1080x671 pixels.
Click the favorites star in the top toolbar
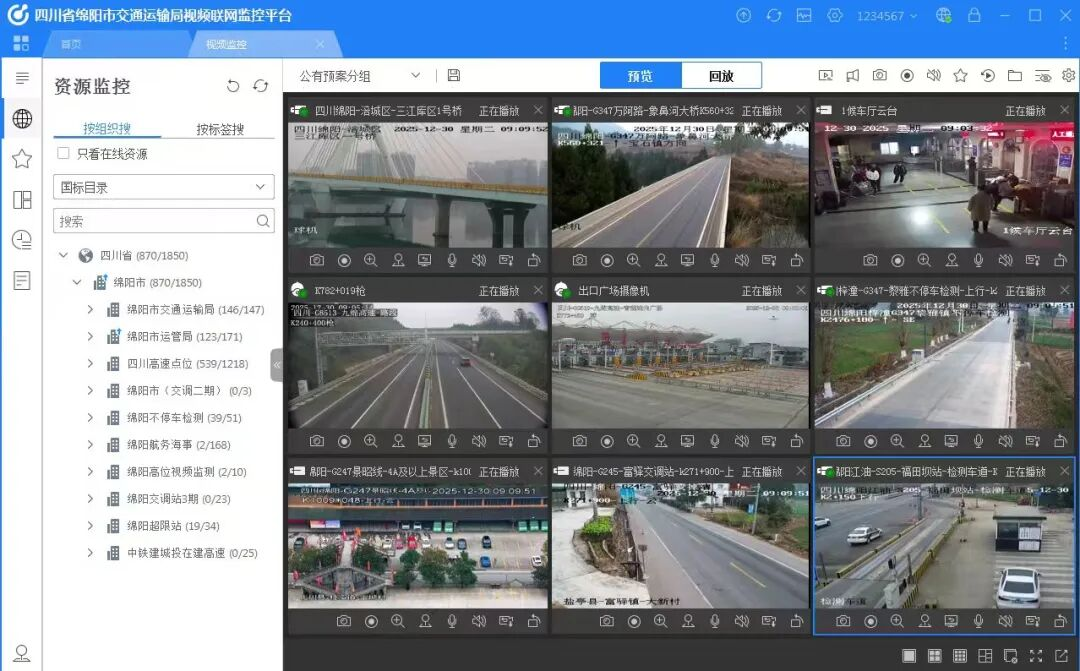click(960, 76)
